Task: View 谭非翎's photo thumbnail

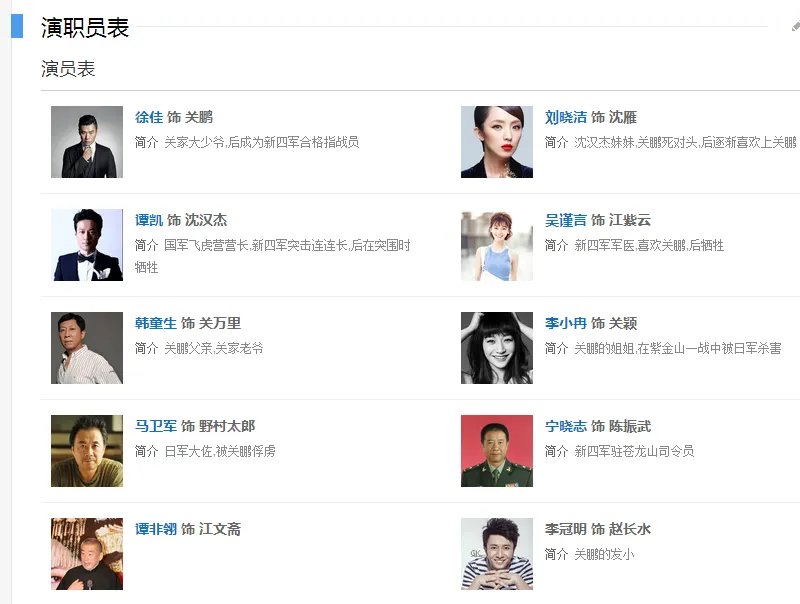Action: [x=87, y=554]
